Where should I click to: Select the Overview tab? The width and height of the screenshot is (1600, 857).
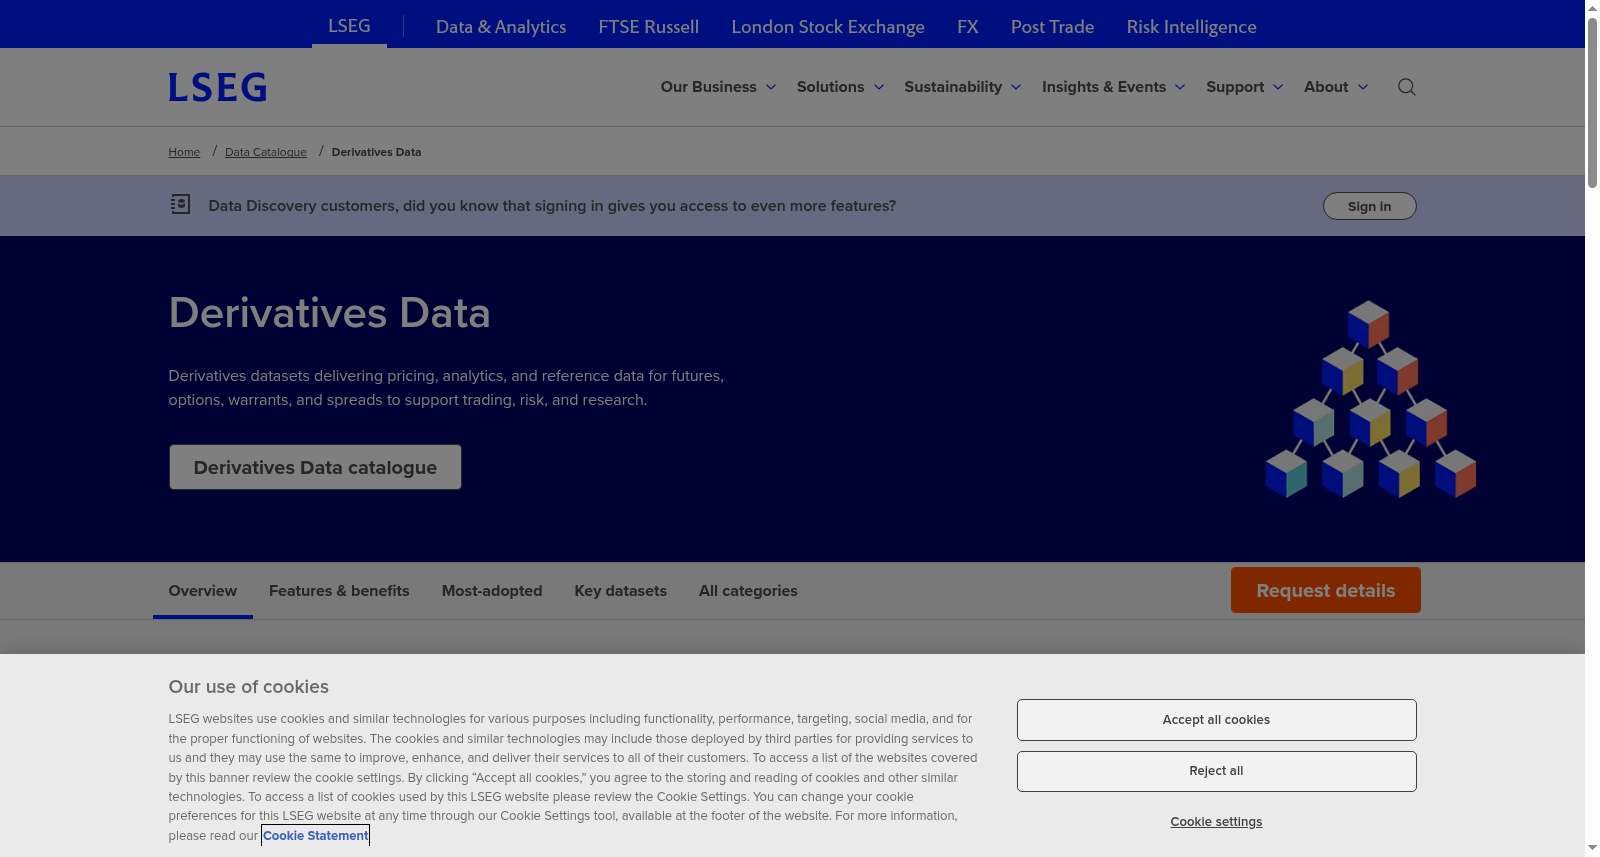(203, 591)
